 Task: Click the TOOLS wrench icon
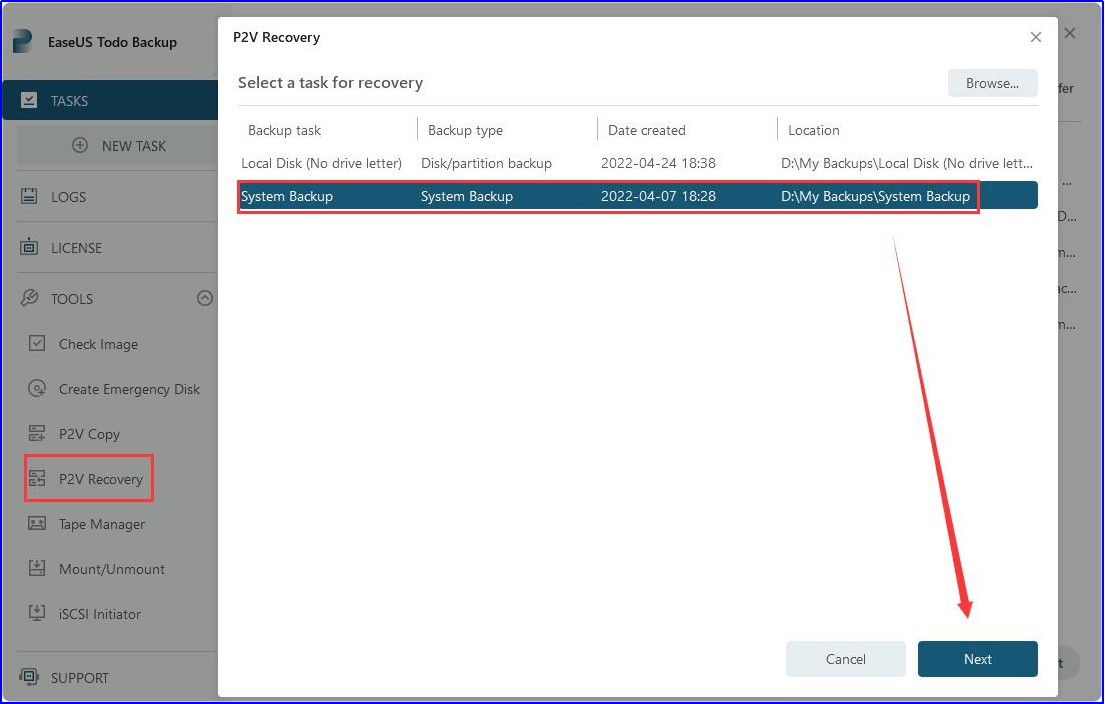[29, 298]
